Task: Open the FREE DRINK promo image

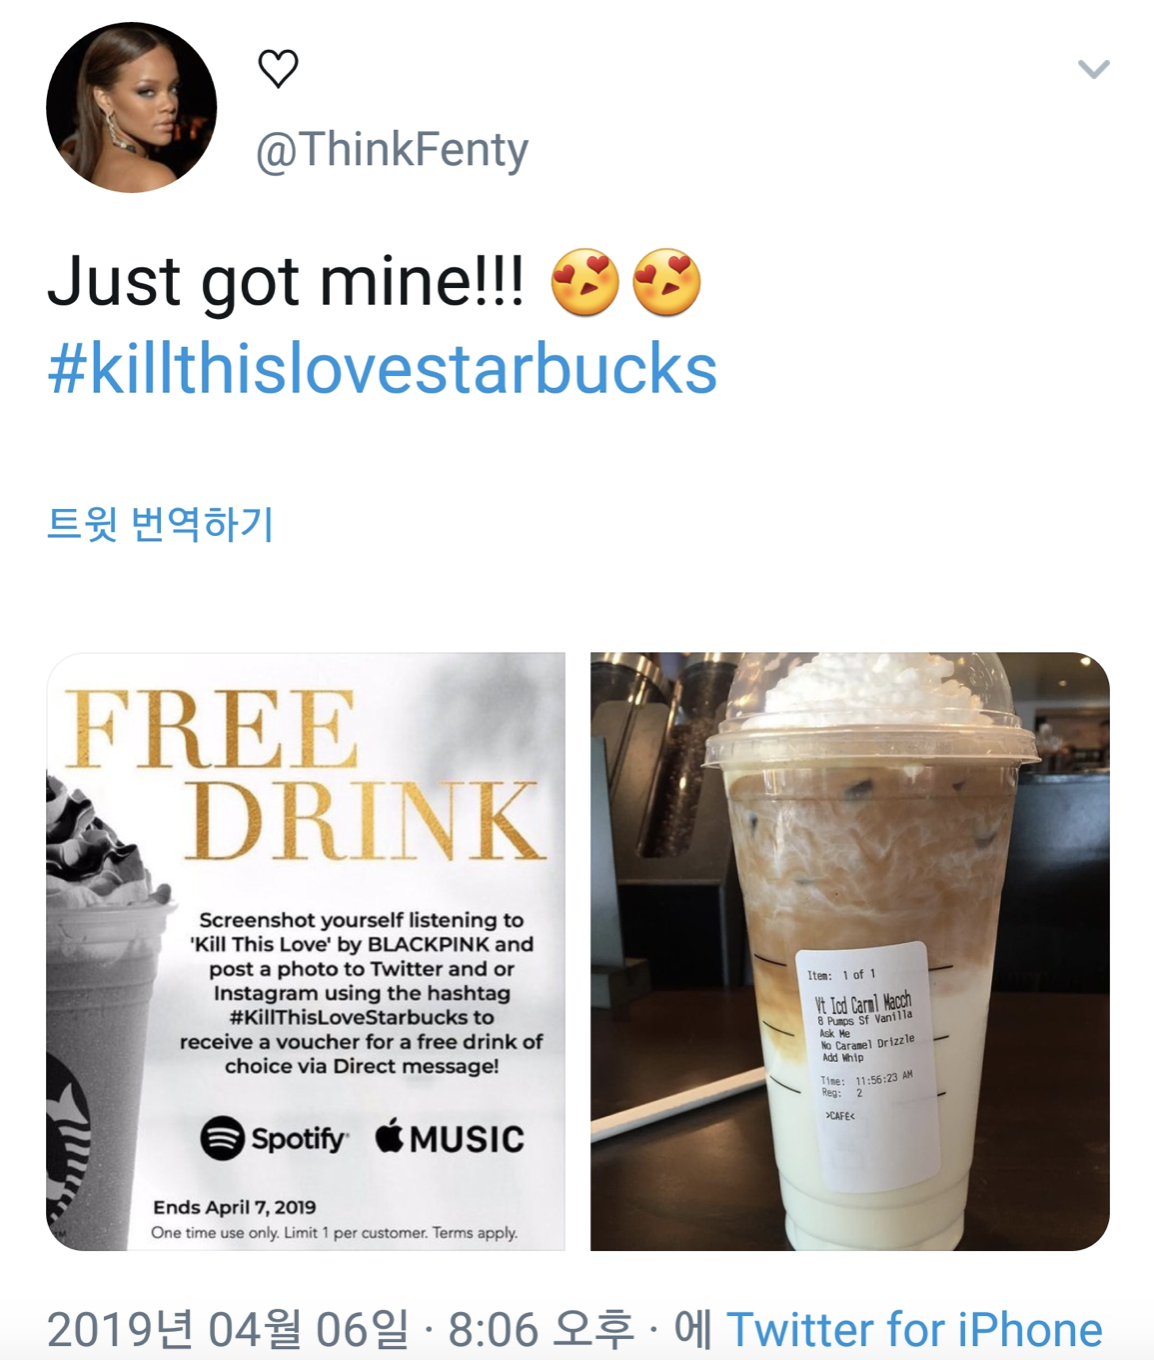Action: [306, 951]
